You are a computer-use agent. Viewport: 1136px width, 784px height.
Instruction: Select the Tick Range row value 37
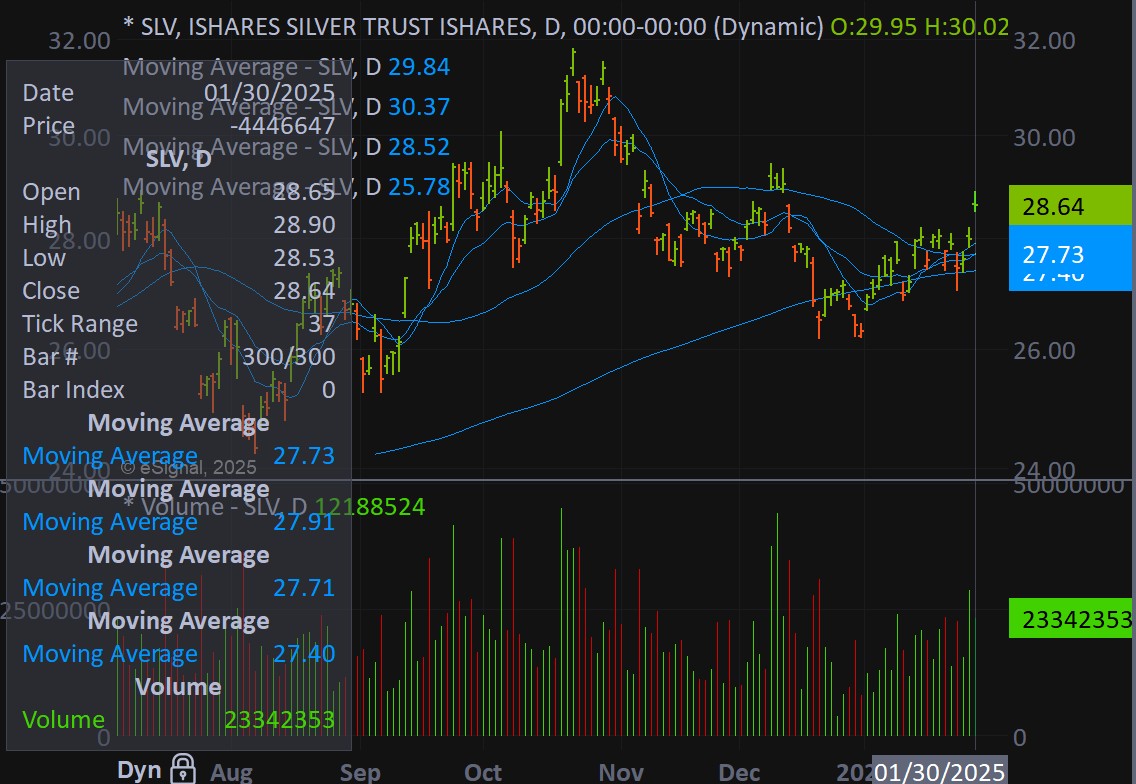(322, 323)
